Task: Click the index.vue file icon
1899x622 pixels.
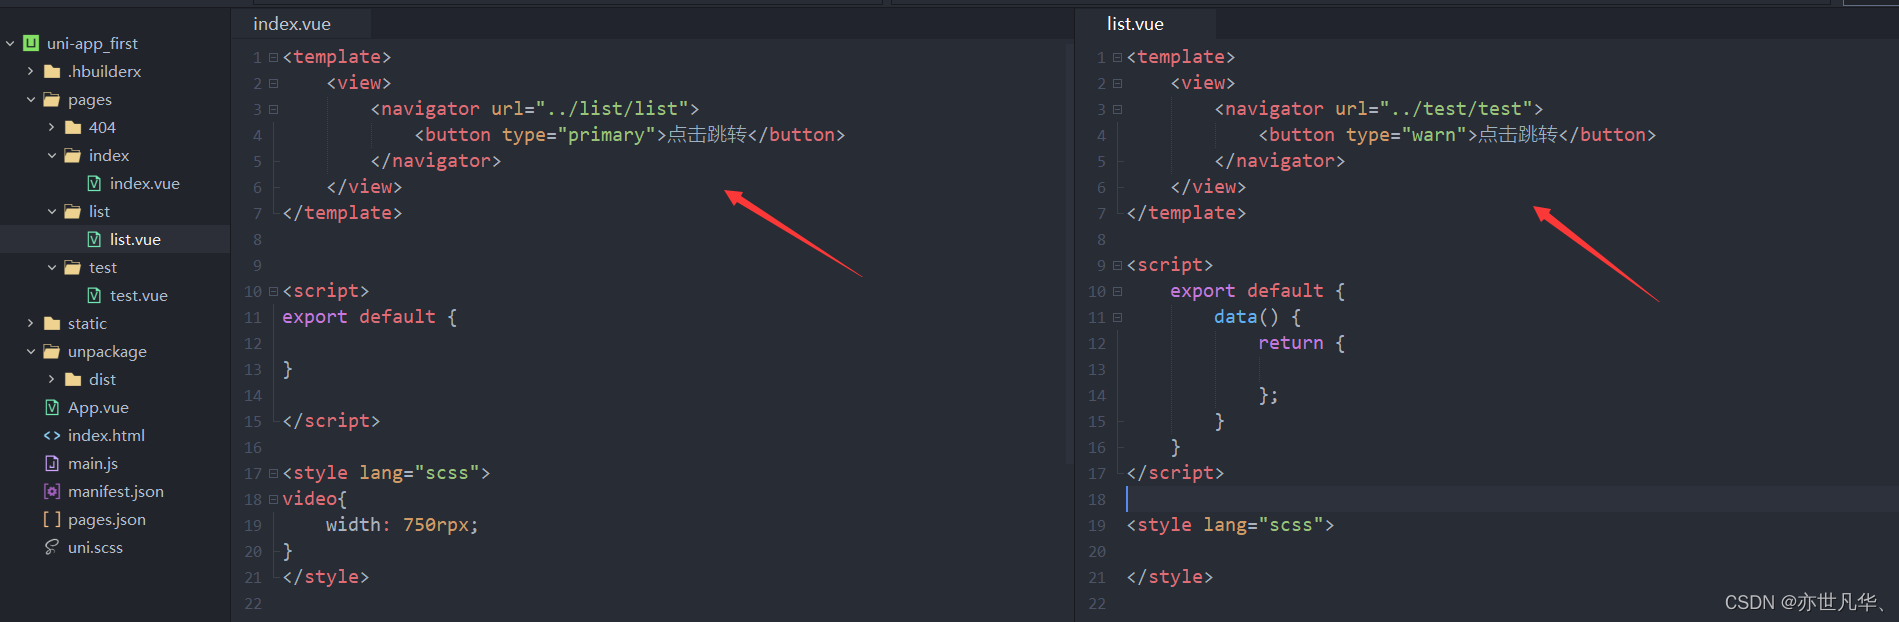Action: [x=94, y=183]
